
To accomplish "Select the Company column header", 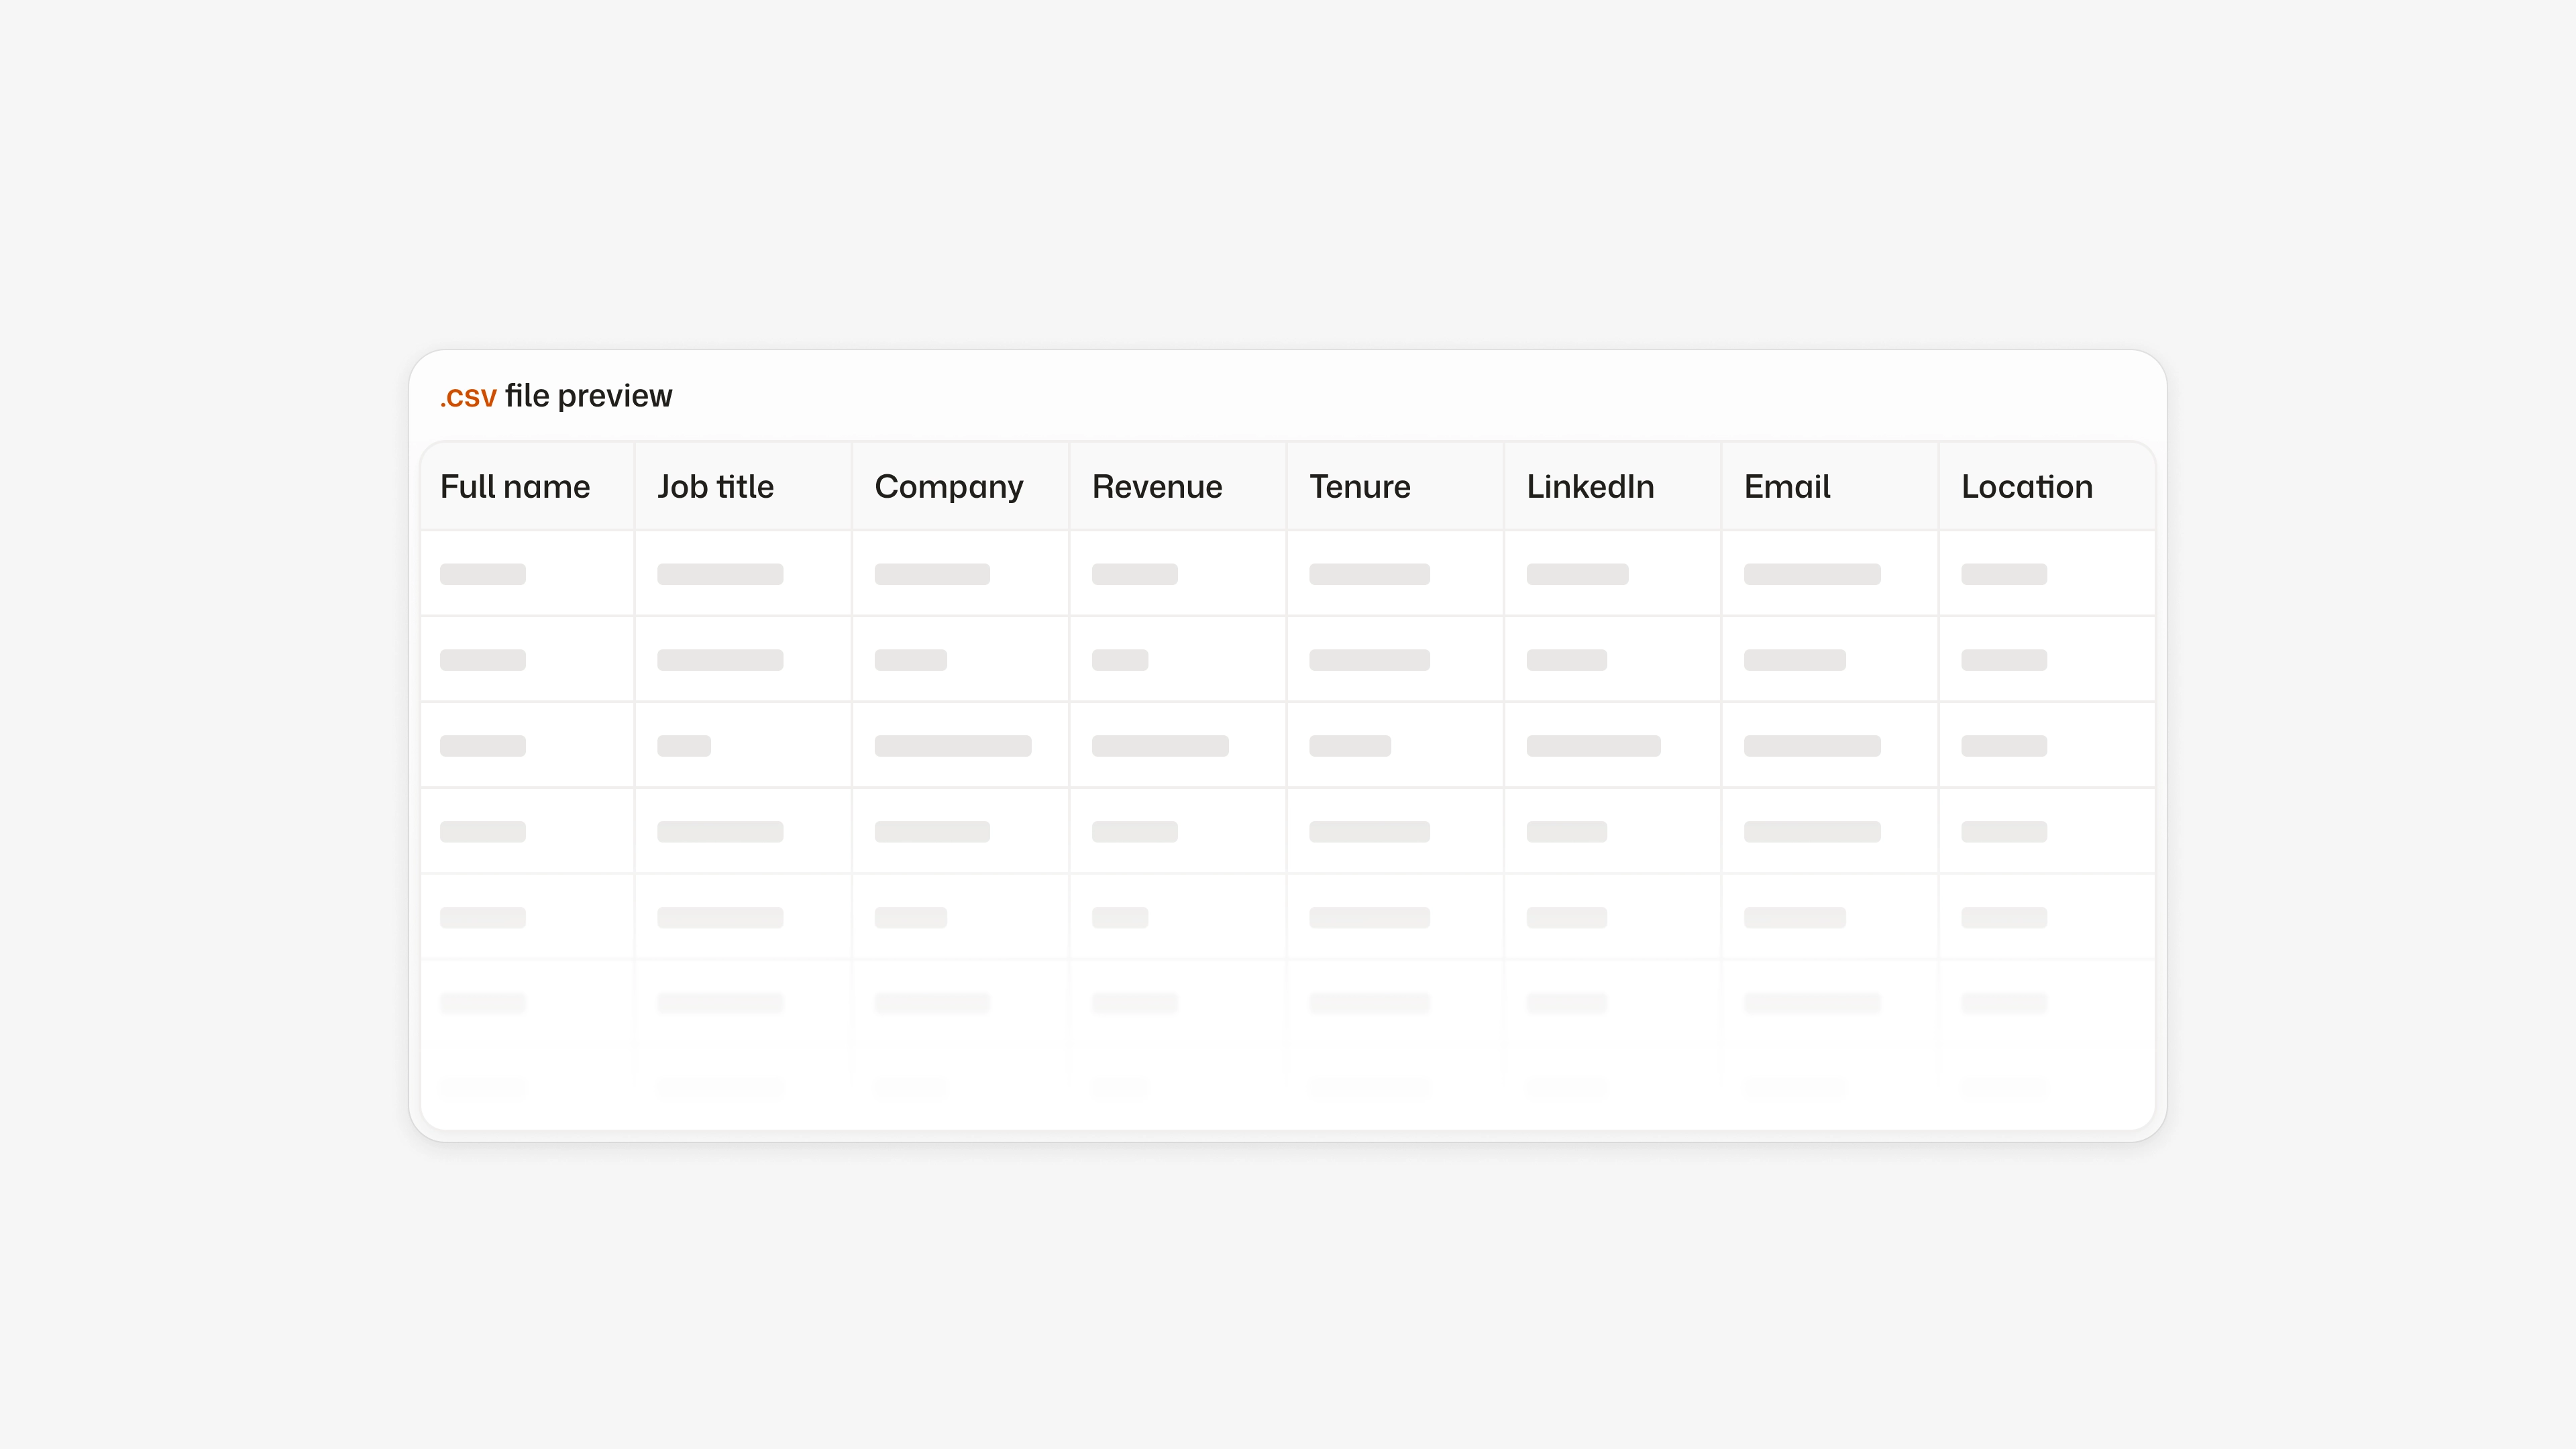I will (x=948, y=487).
